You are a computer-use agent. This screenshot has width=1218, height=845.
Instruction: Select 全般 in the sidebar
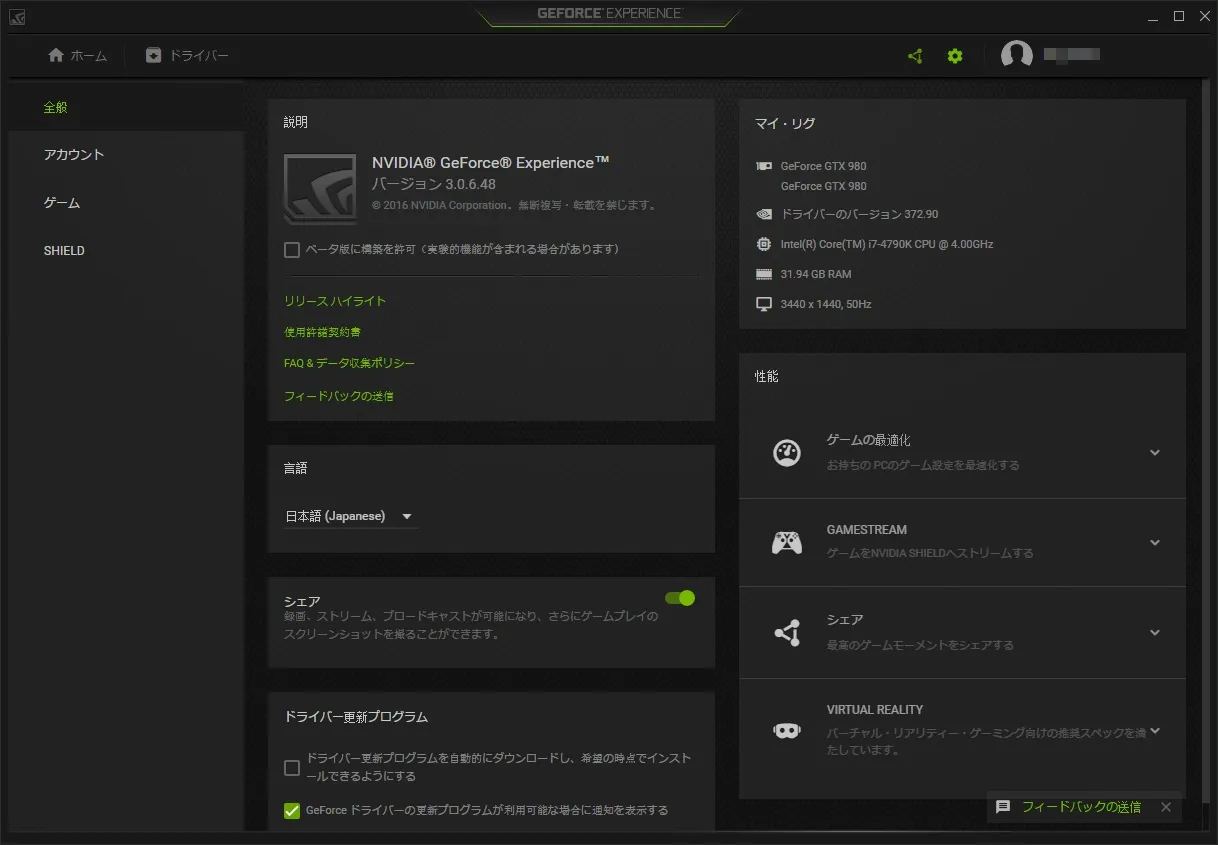click(x=126, y=107)
